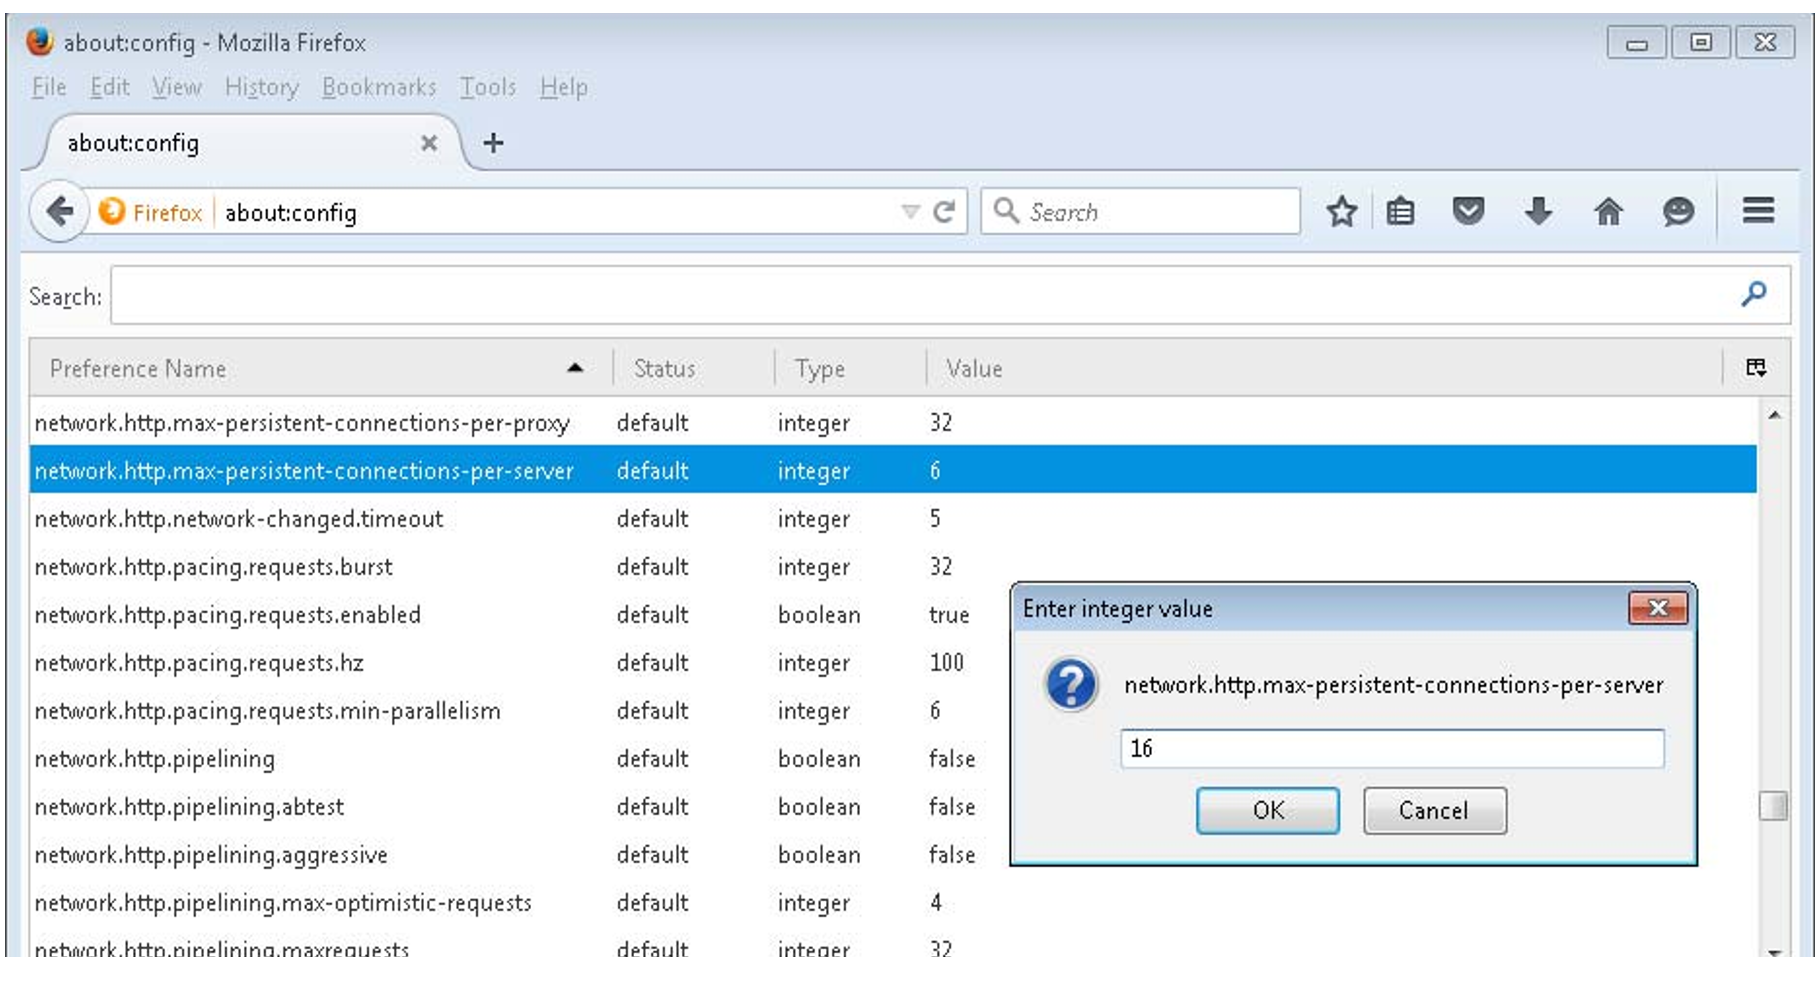Viewport: 1820px width, 1001px height.
Task: Select network.http.pipelining preference row
Action: 155,759
